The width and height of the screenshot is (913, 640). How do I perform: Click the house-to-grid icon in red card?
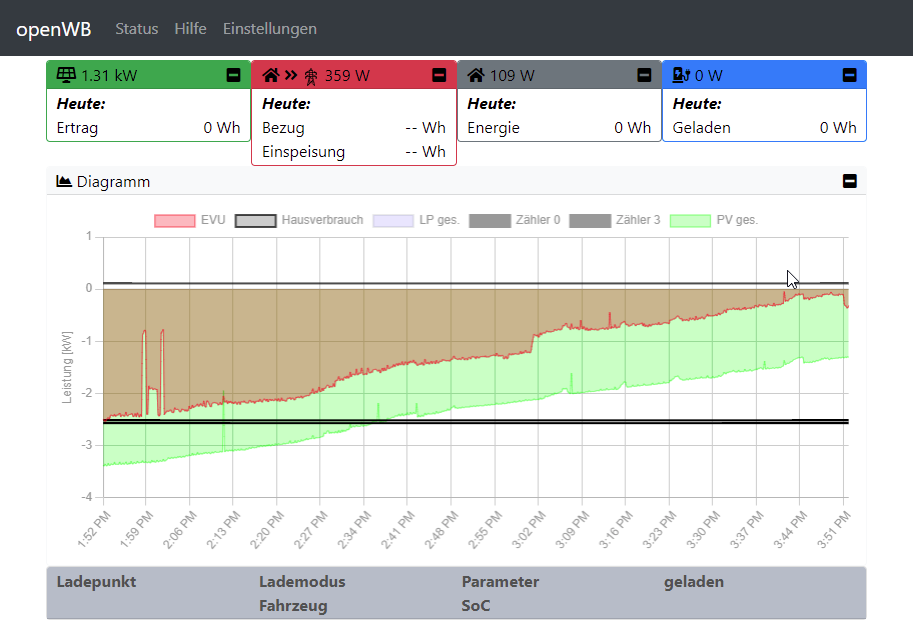pos(290,75)
